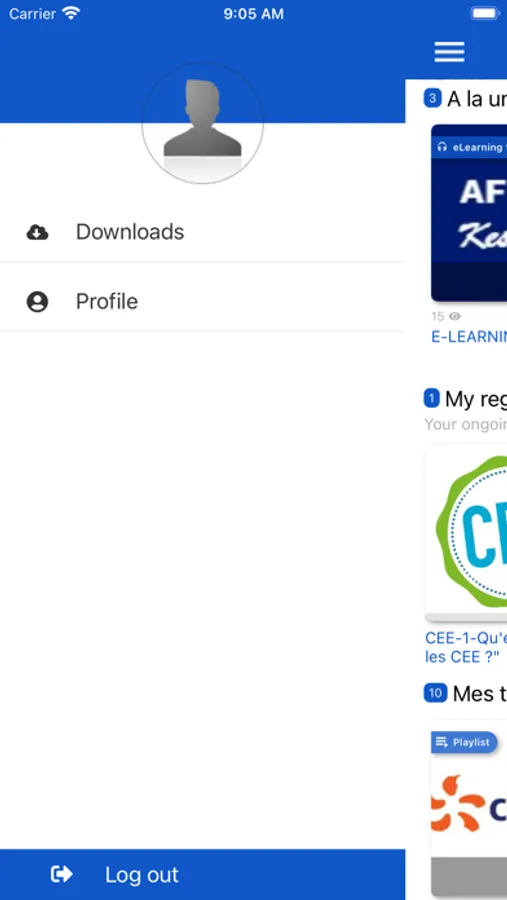Open the E-LEARNING course link
The width and height of the screenshot is (507, 900).
tap(469, 337)
